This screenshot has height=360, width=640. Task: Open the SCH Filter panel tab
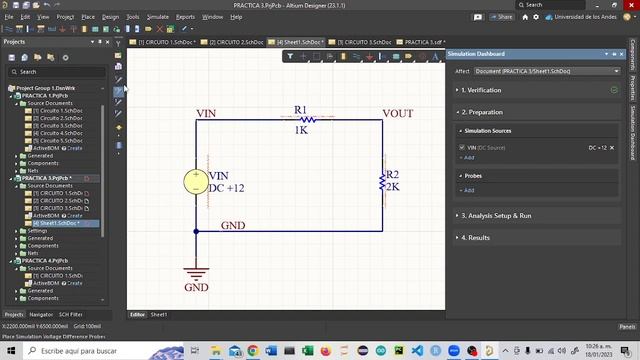(71, 315)
